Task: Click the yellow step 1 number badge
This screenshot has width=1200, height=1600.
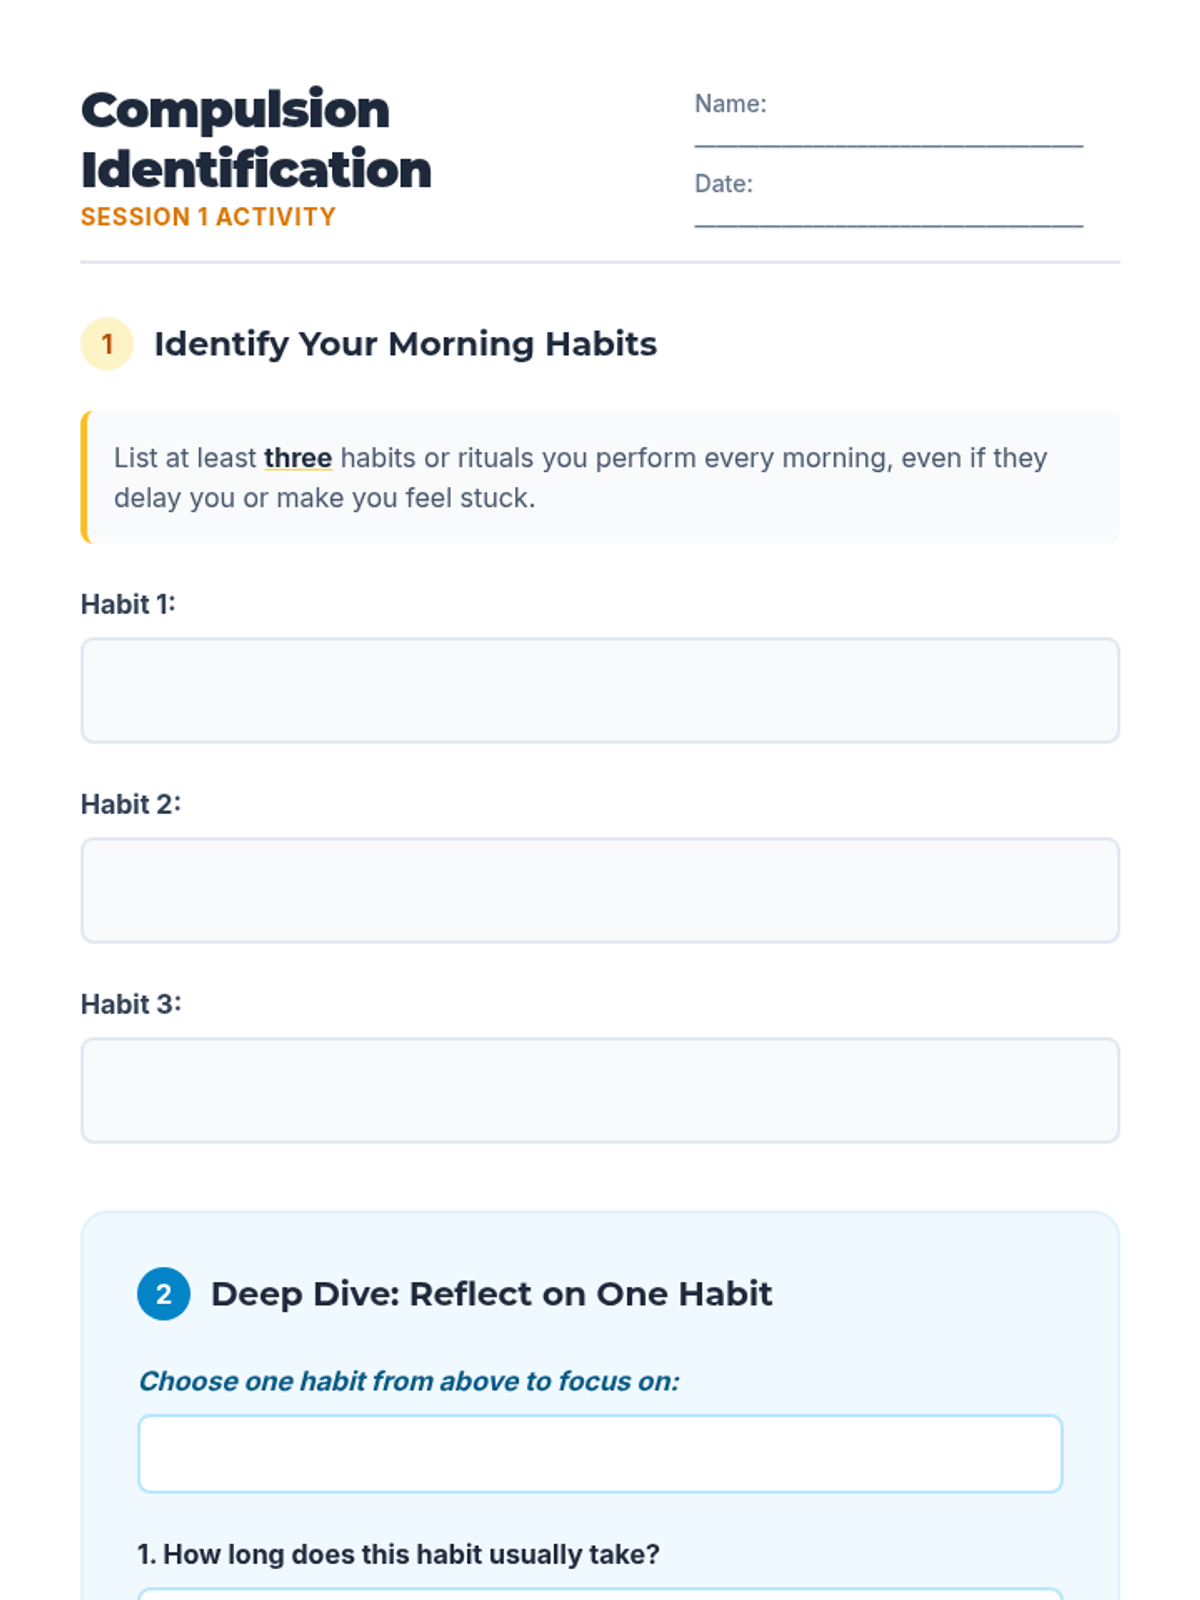Action: click(107, 344)
